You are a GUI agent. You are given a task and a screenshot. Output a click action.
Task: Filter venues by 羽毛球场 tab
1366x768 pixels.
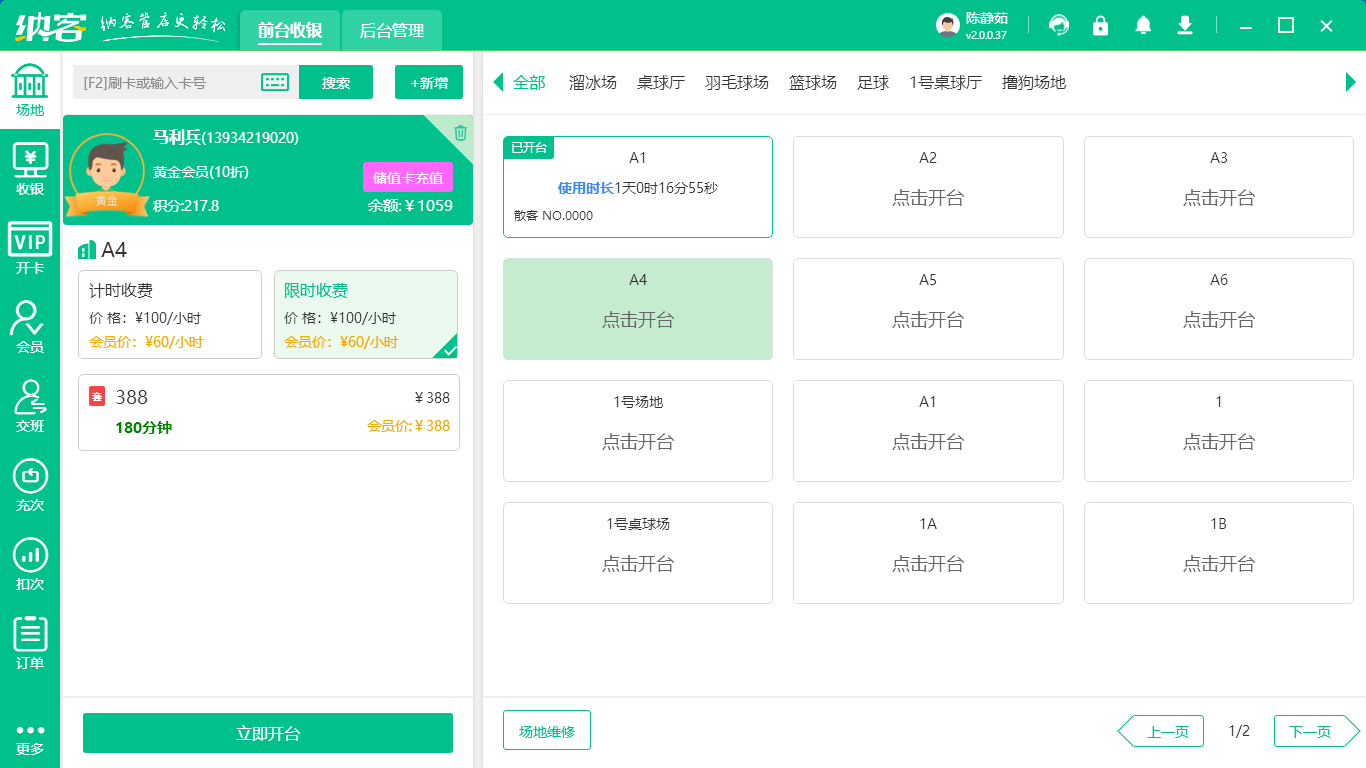click(737, 83)
